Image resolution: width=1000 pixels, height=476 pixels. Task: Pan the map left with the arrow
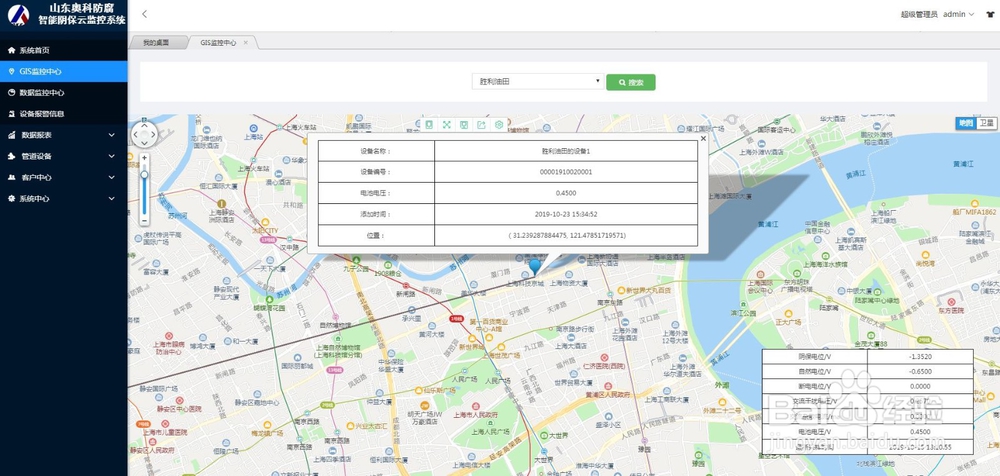(x=135, y=135)
